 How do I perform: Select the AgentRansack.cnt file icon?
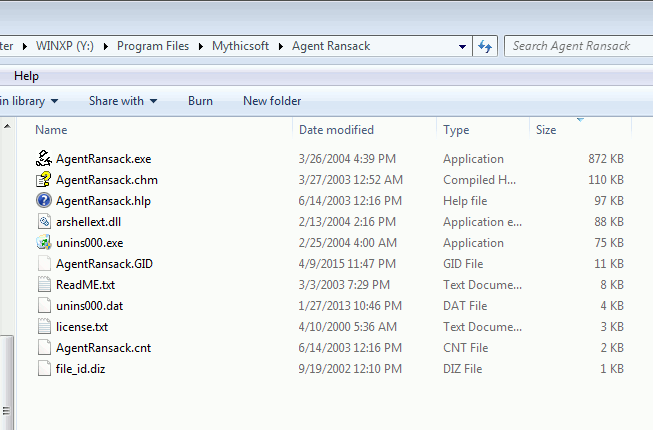tap(44, 348)
